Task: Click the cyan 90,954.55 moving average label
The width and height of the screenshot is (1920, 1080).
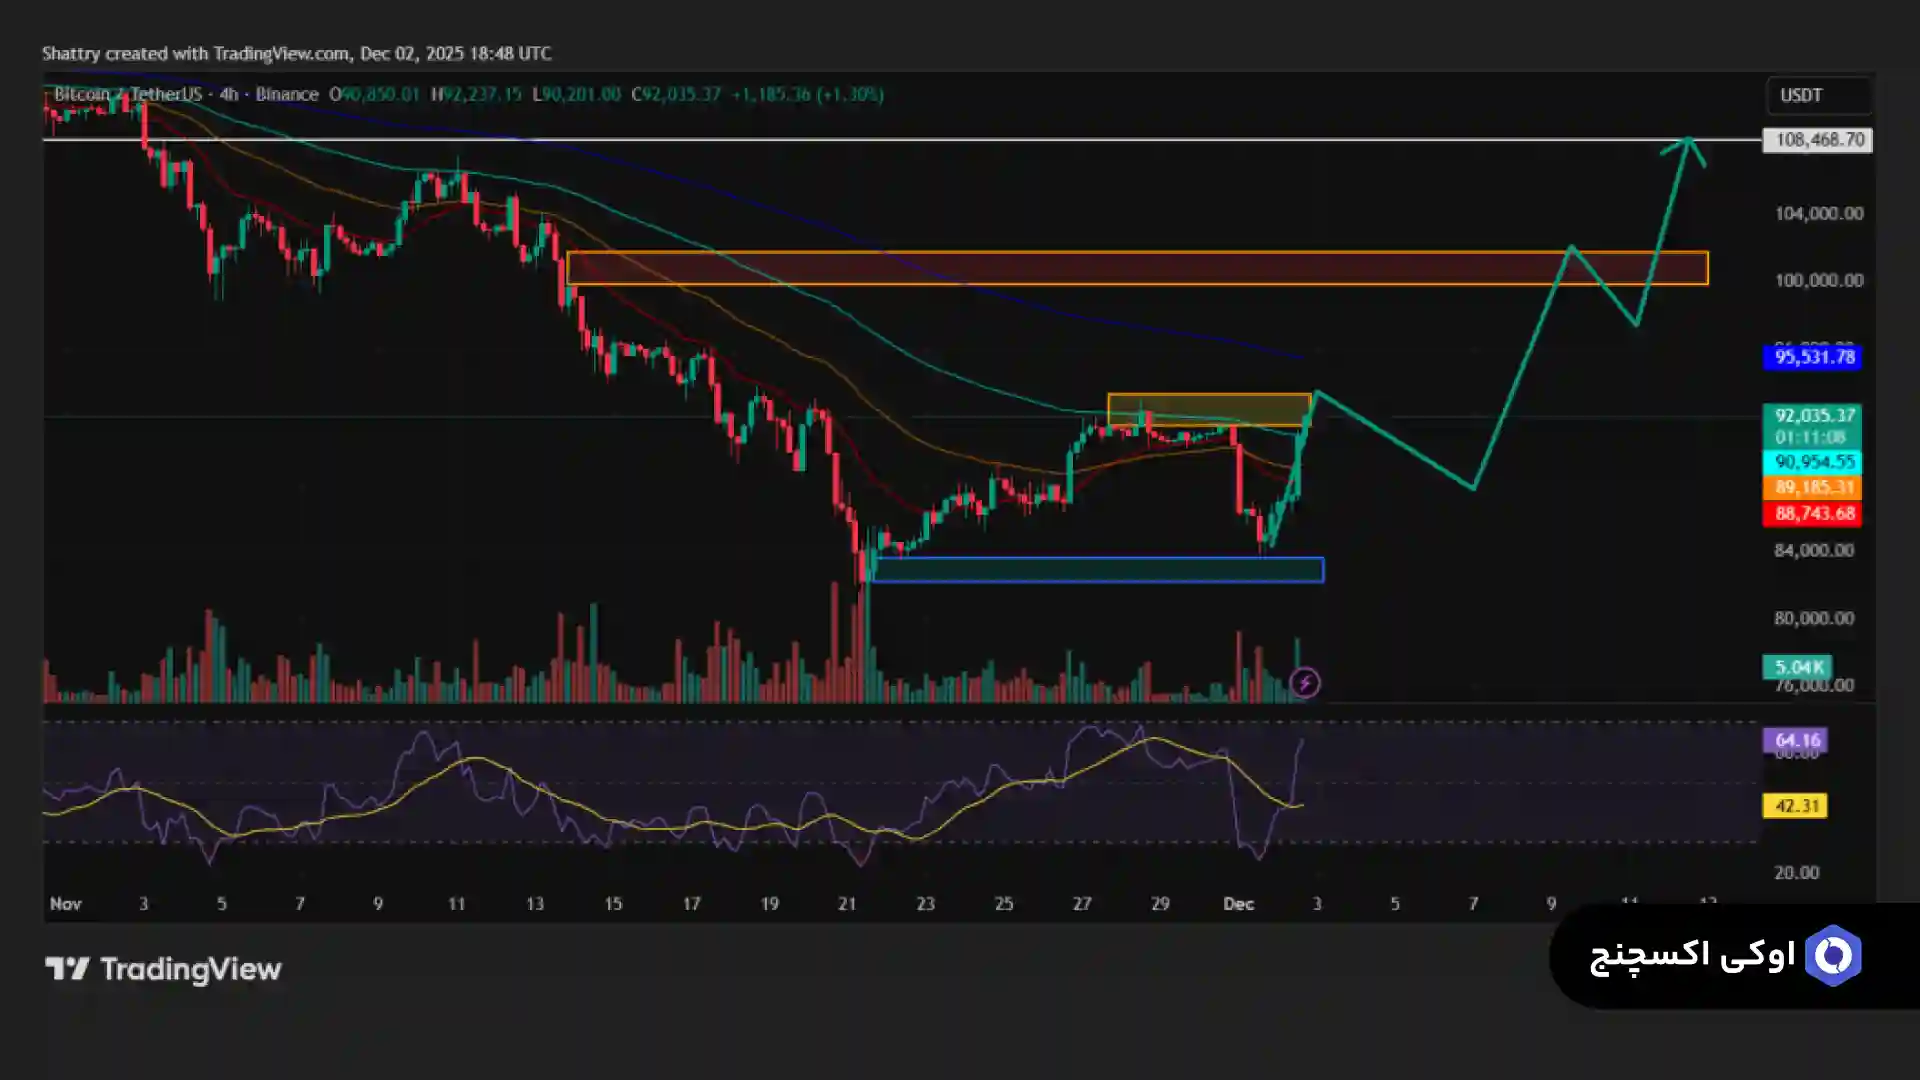Action: tap(1812, 462)
